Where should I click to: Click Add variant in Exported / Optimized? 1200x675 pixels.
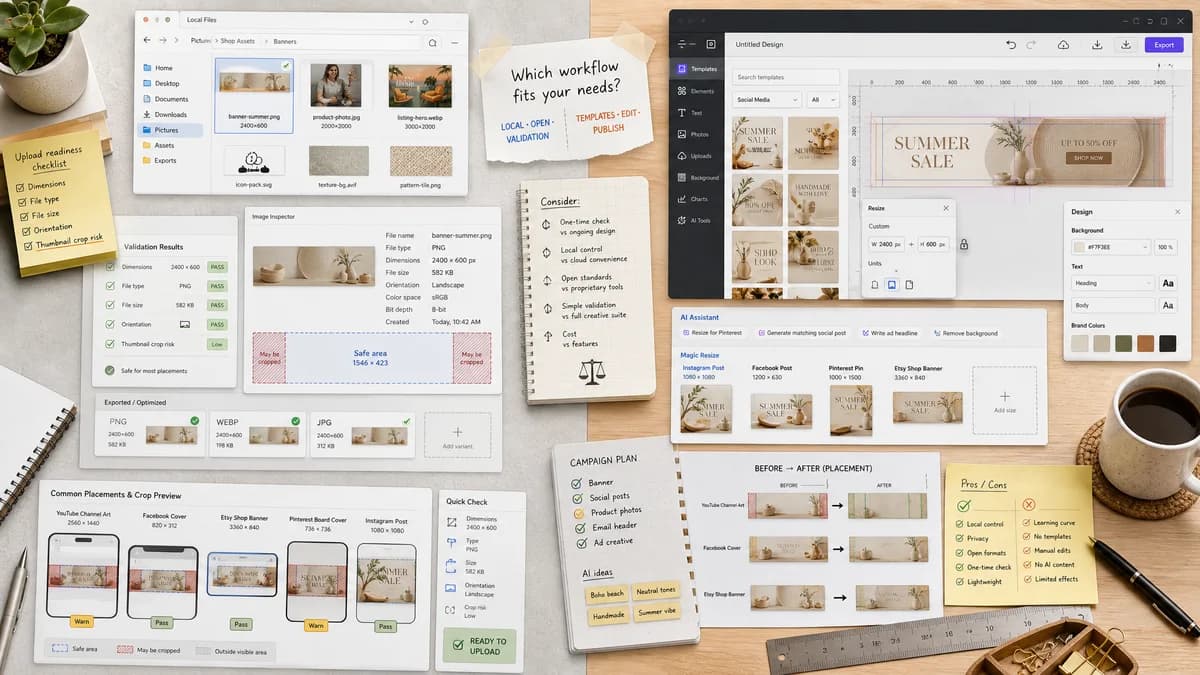[457, 435]
